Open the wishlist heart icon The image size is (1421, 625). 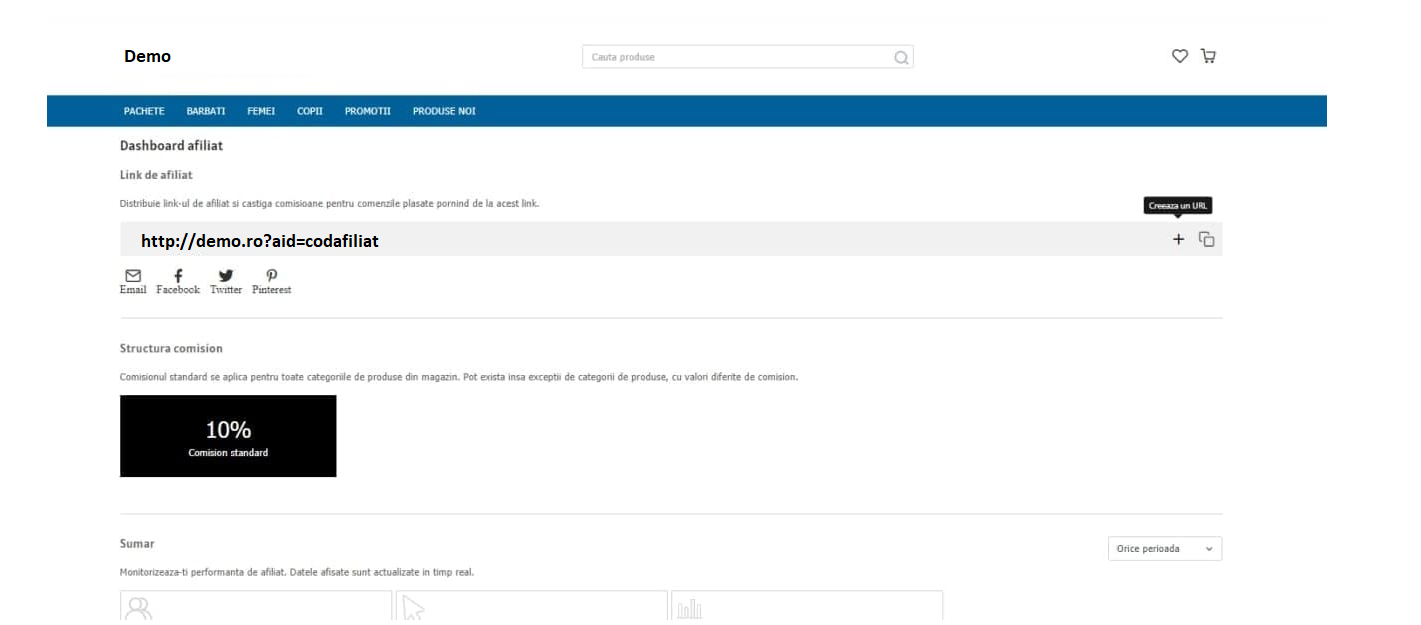point(1180,56)
